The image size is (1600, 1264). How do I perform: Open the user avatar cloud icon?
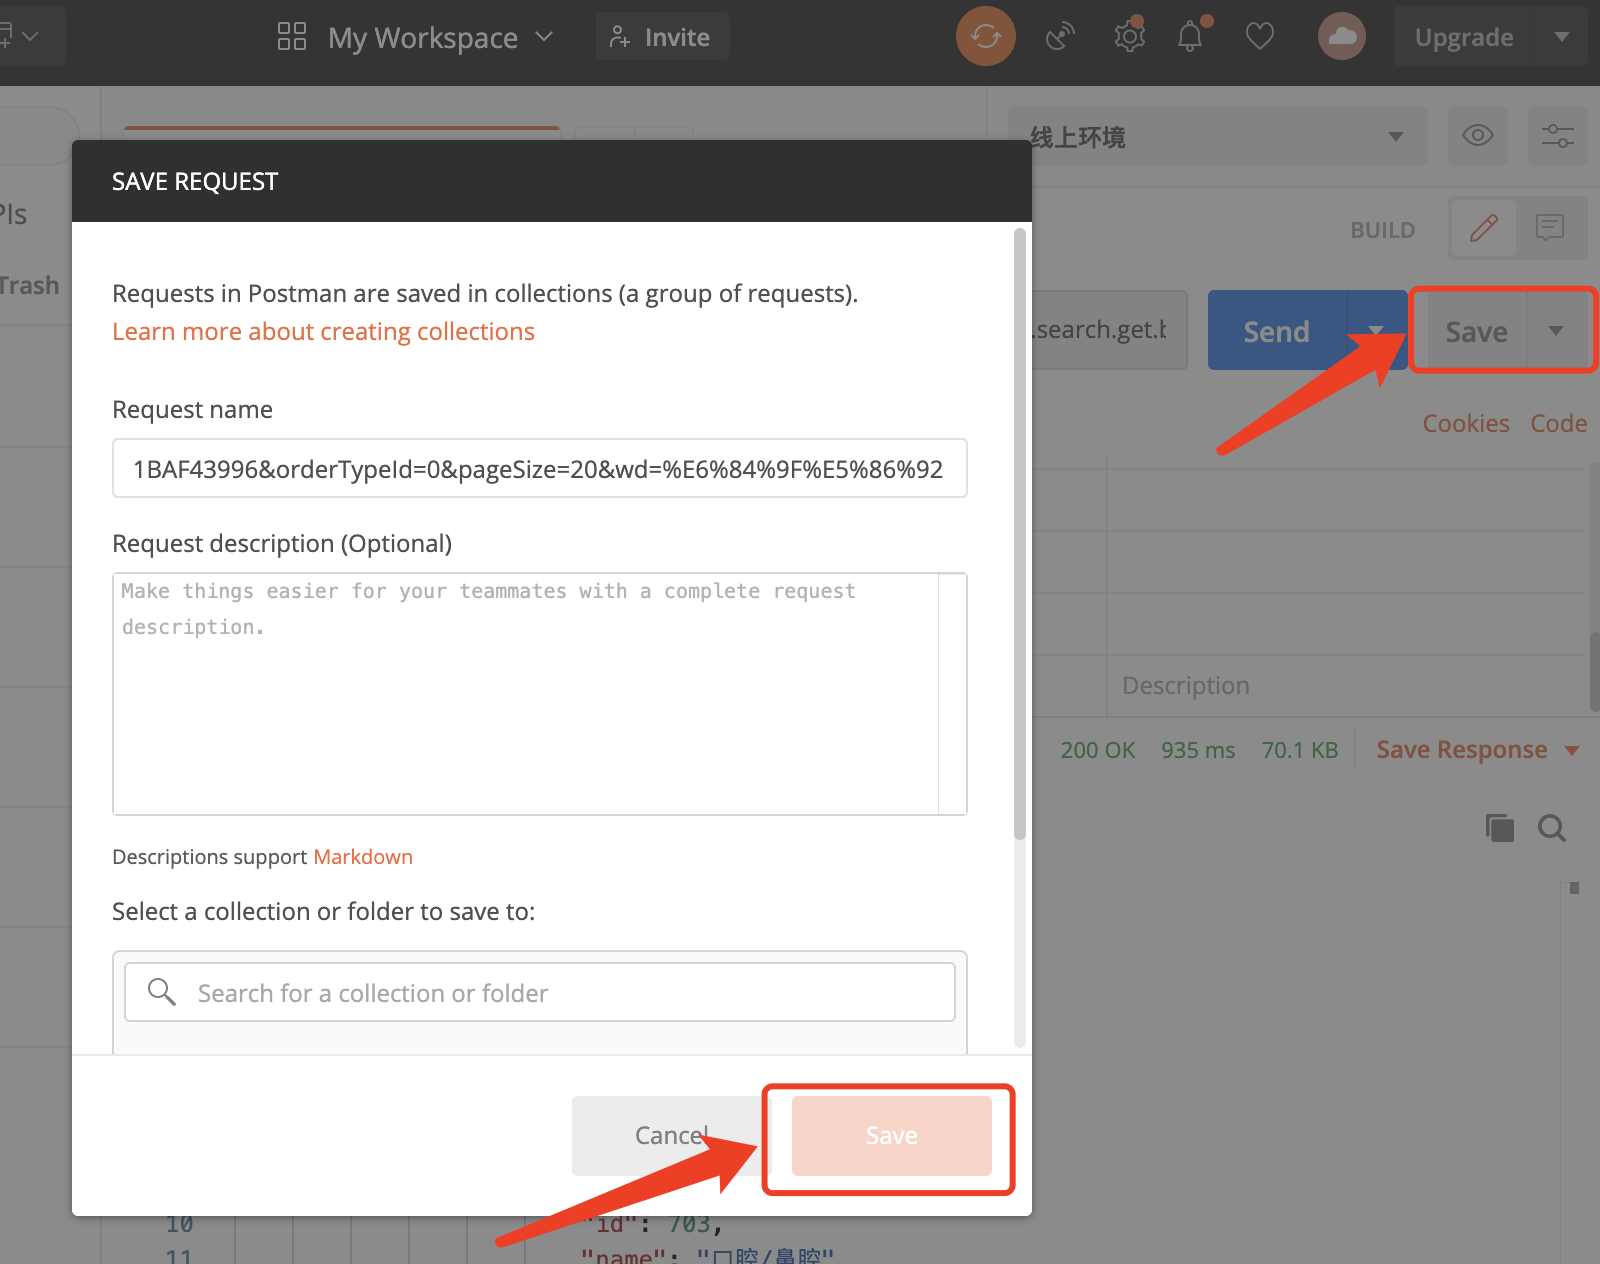[1342, 37]
